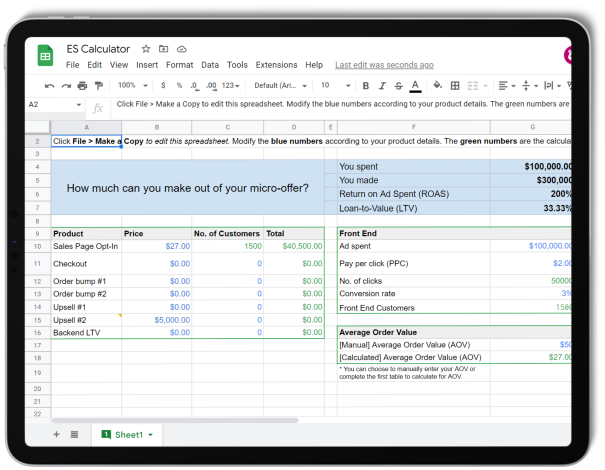
Task: Decrease decimal places icon
Action: click(x=194, y=86)
